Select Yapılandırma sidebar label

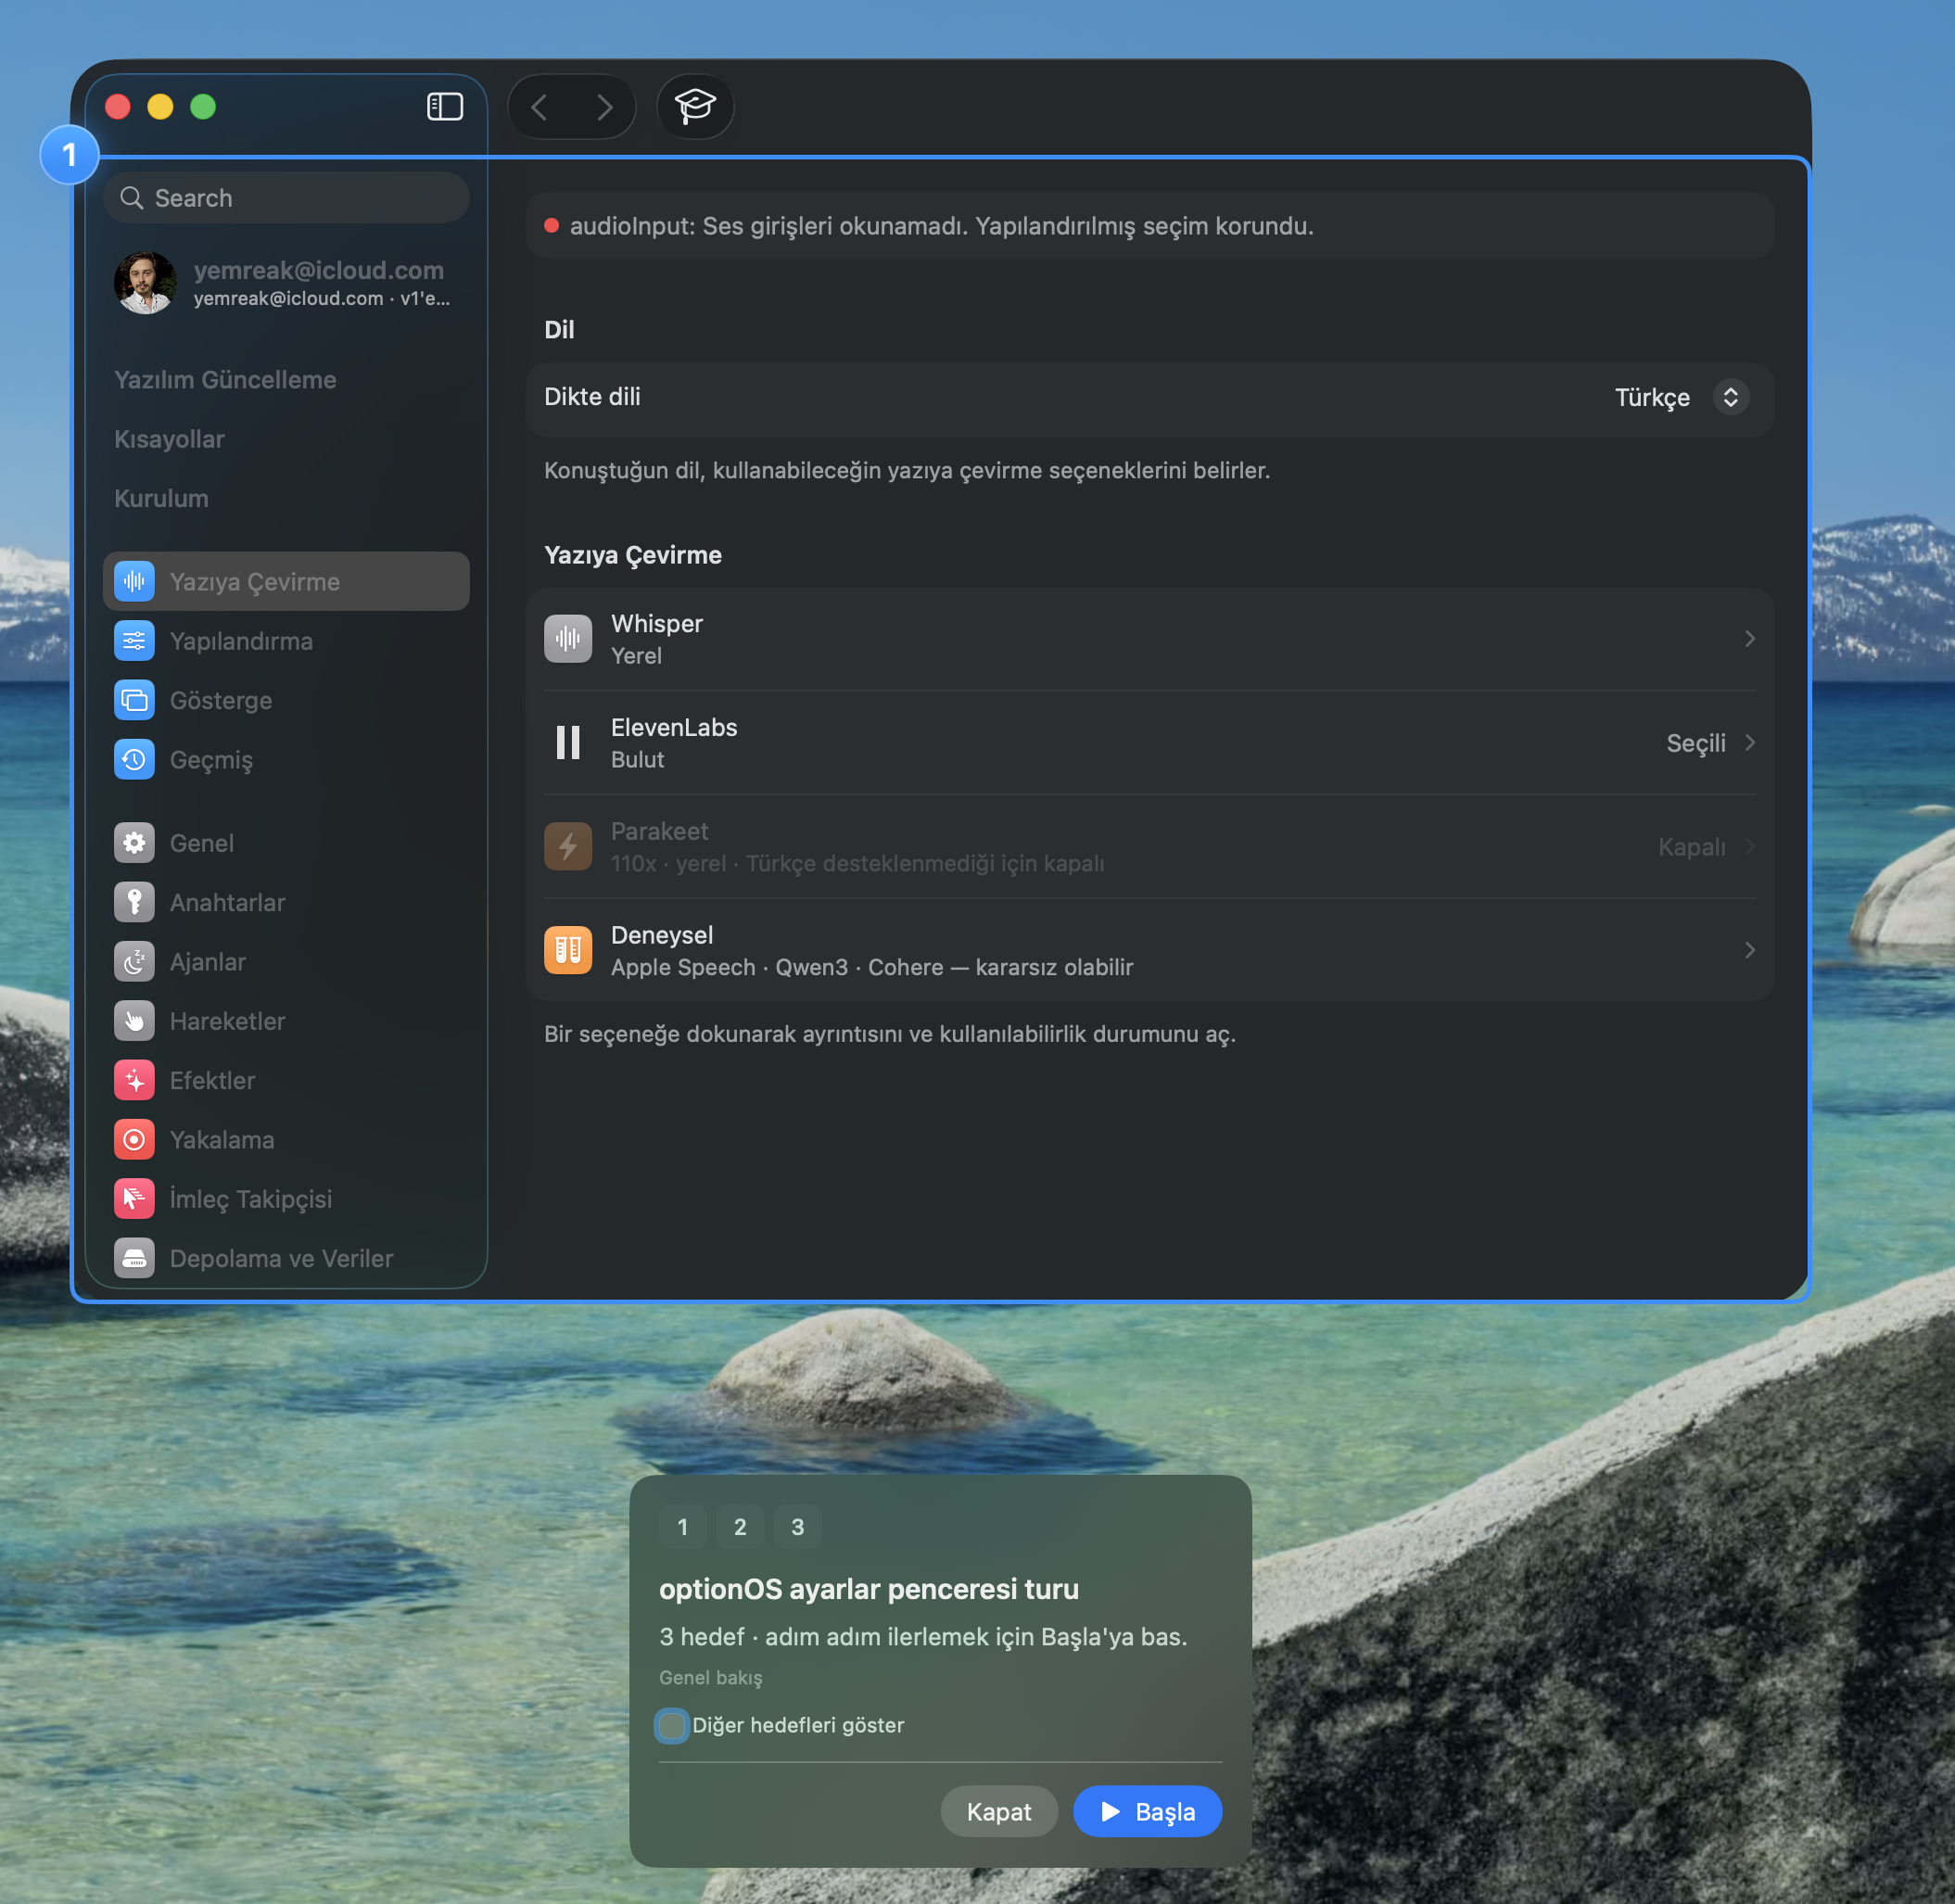point(241,641)
